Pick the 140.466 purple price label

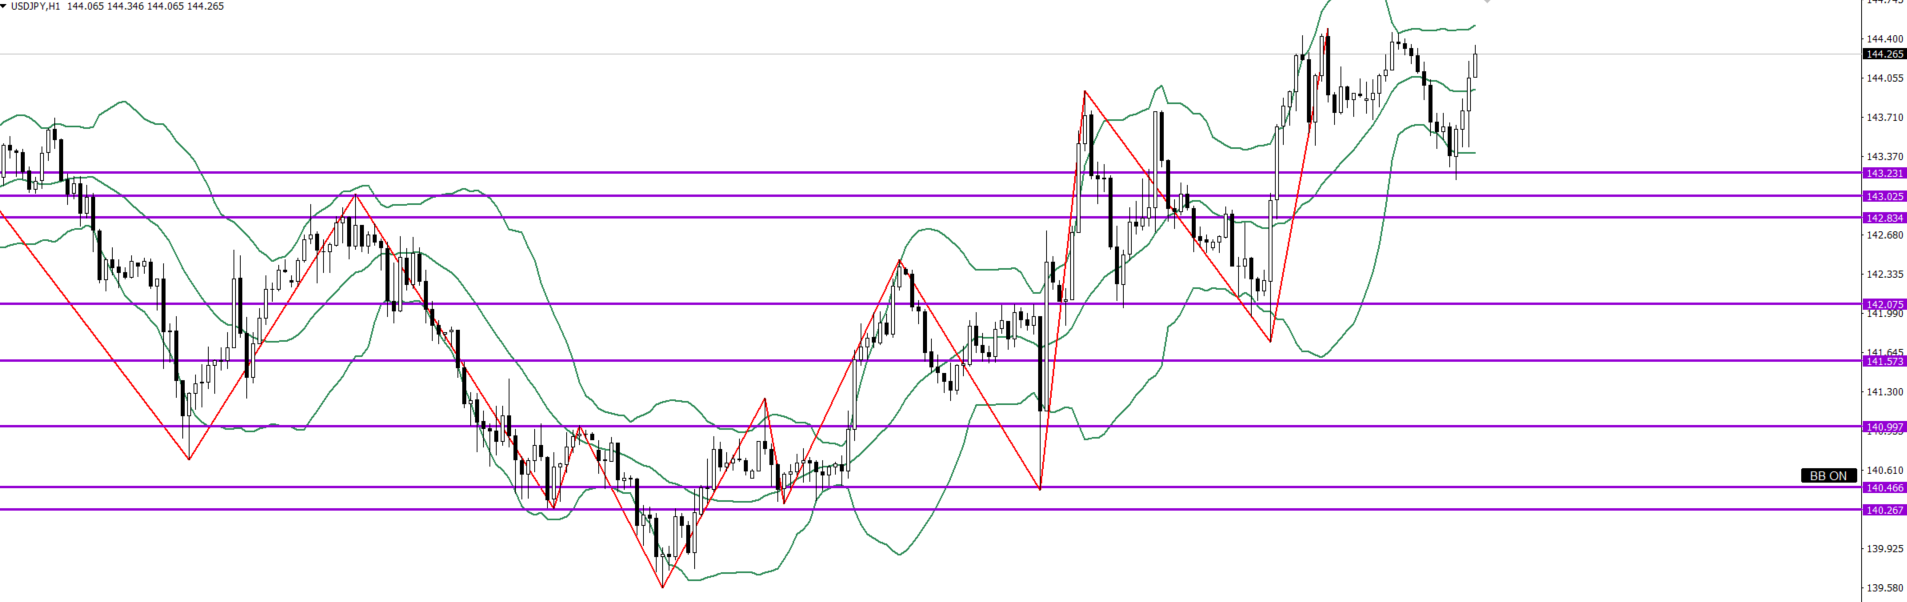[x=1884, y=488]
